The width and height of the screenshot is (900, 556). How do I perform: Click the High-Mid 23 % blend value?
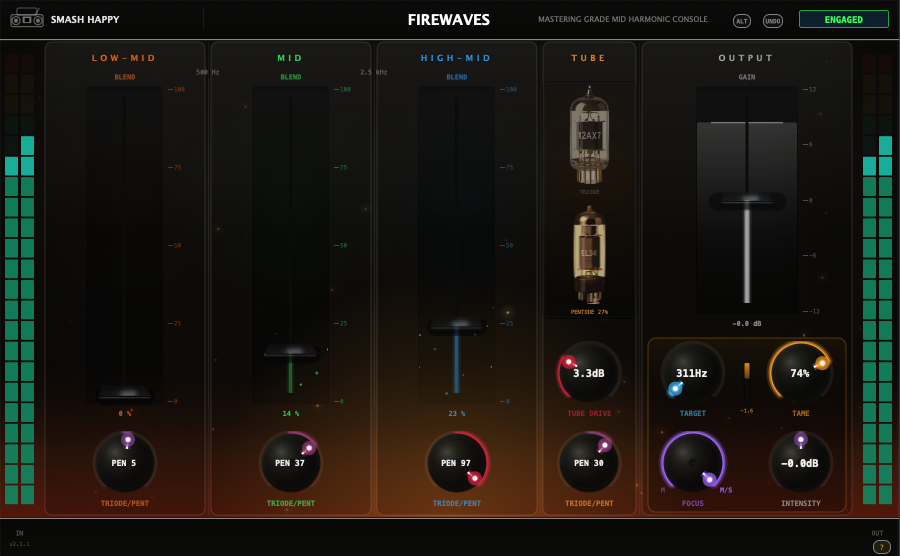(x=456, y=413)
